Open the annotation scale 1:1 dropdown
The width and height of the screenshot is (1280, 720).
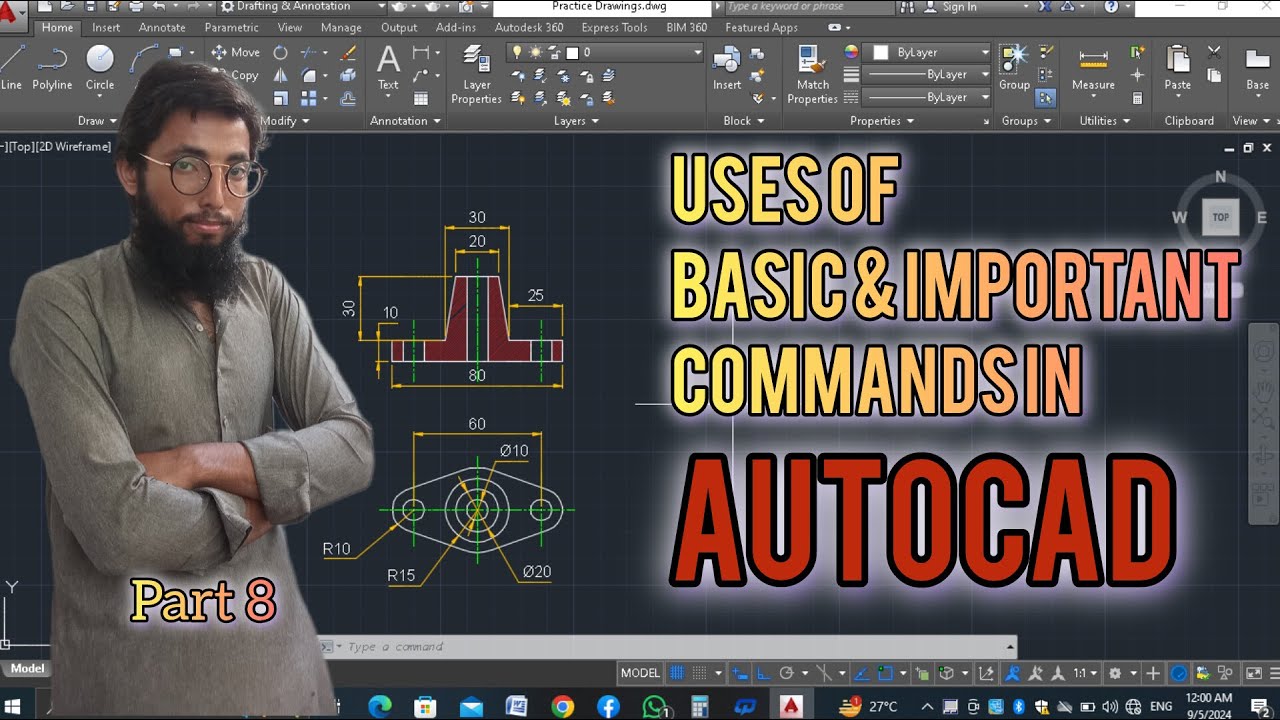coord(1085,673)
